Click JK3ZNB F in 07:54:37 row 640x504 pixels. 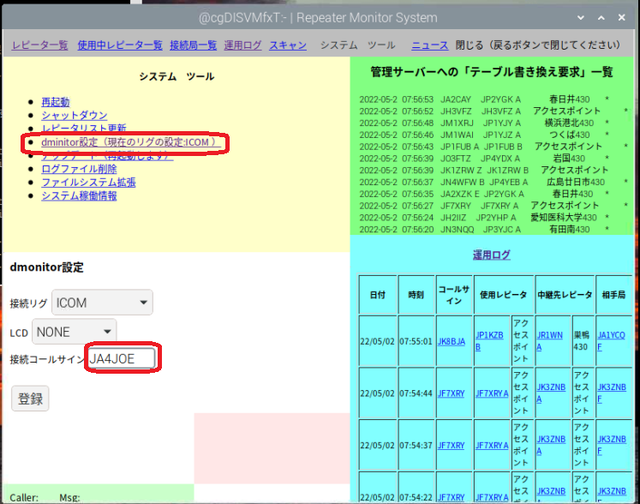point(611,445)
